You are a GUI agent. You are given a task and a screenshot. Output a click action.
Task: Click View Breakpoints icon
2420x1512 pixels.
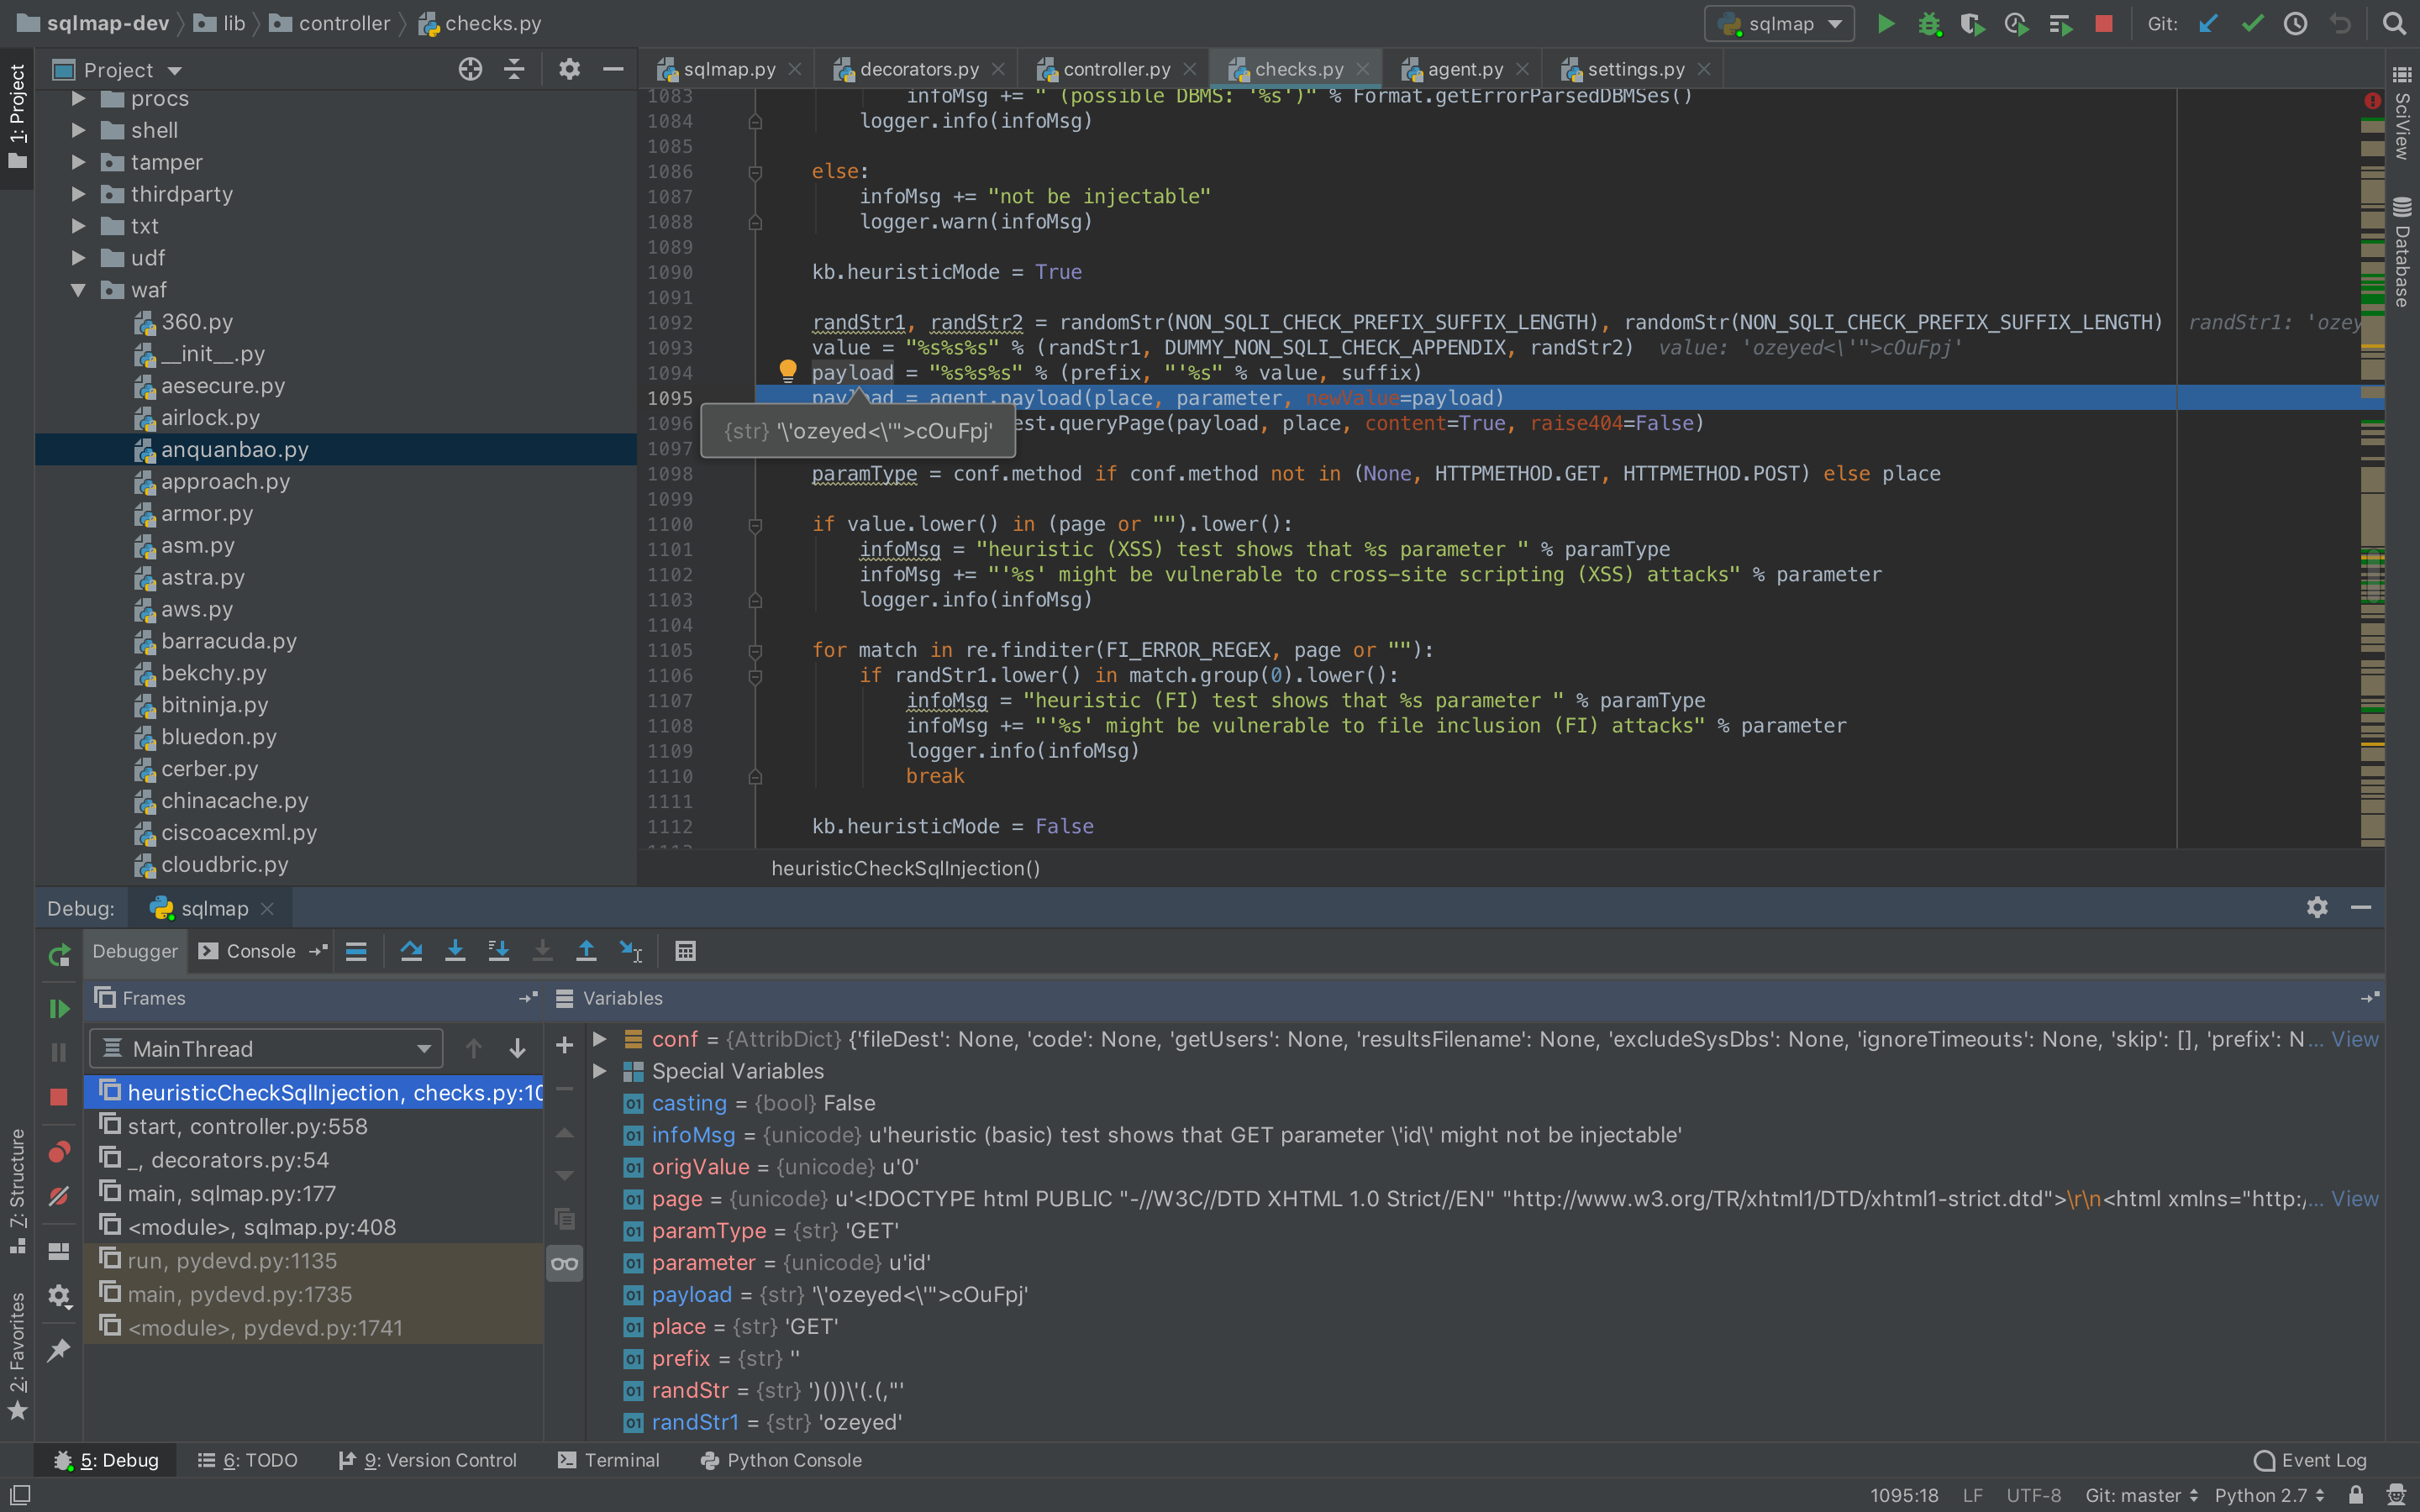[x=59, y=1152]
